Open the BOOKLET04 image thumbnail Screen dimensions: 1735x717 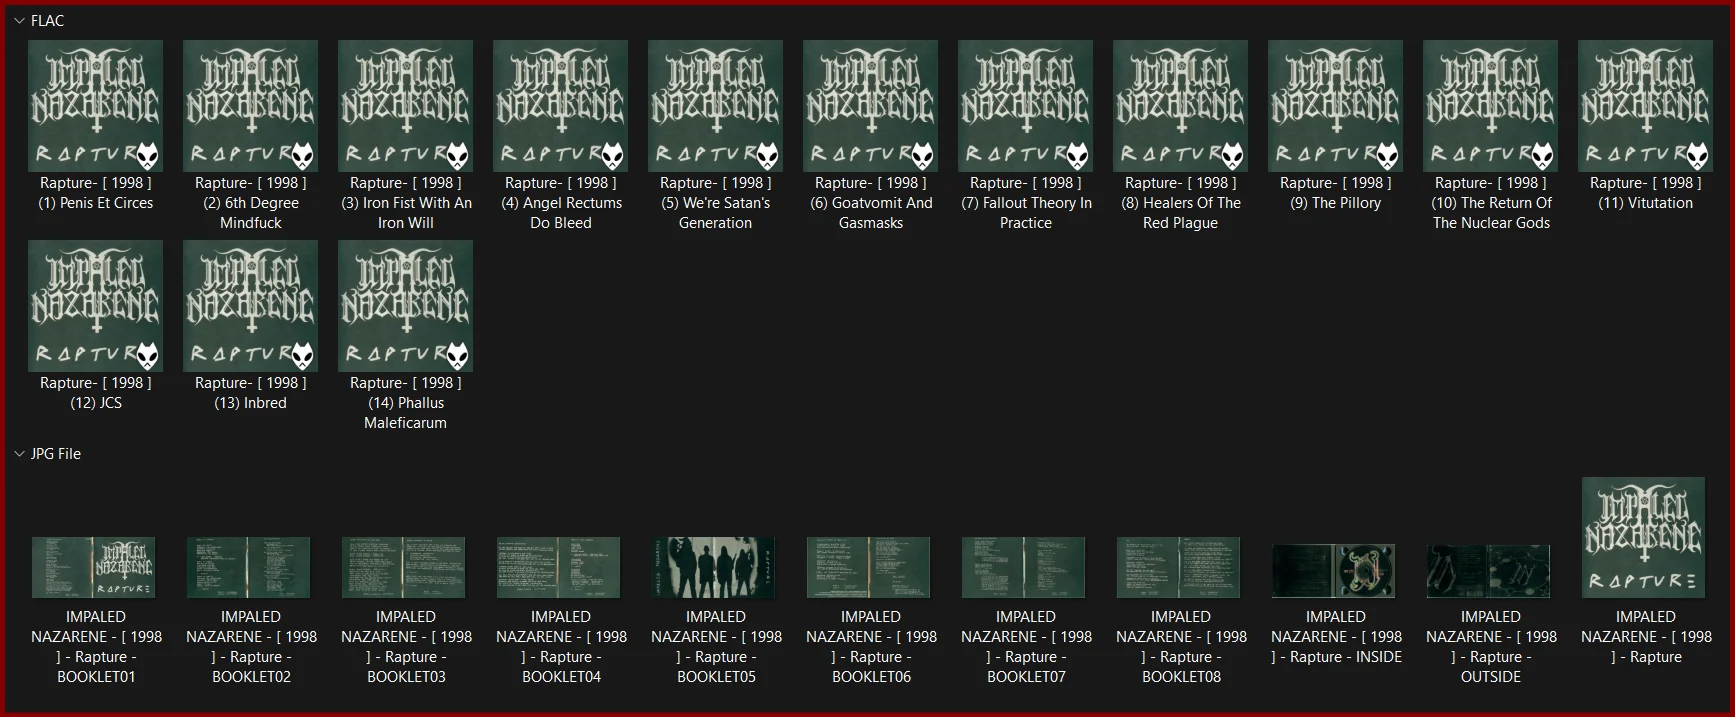(559, 567)
